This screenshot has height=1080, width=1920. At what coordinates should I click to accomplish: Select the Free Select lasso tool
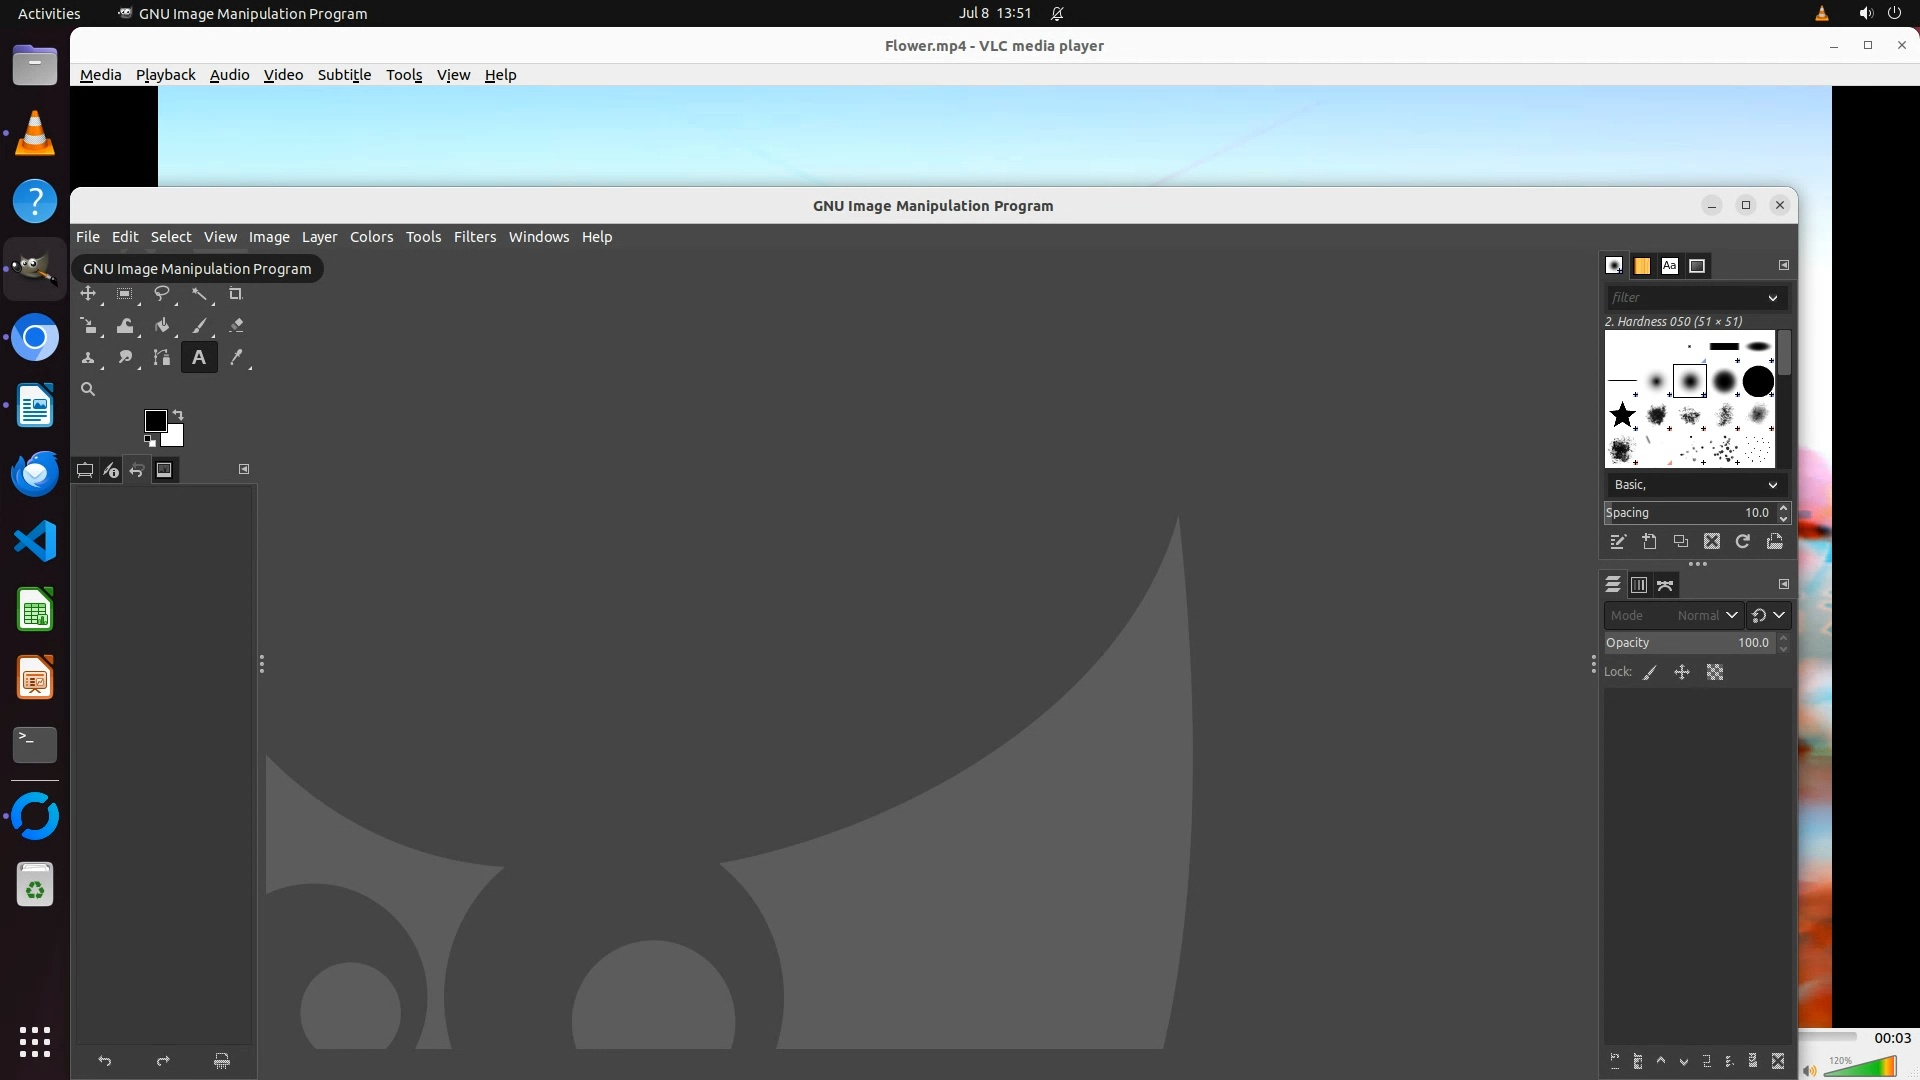pos(161,294)
